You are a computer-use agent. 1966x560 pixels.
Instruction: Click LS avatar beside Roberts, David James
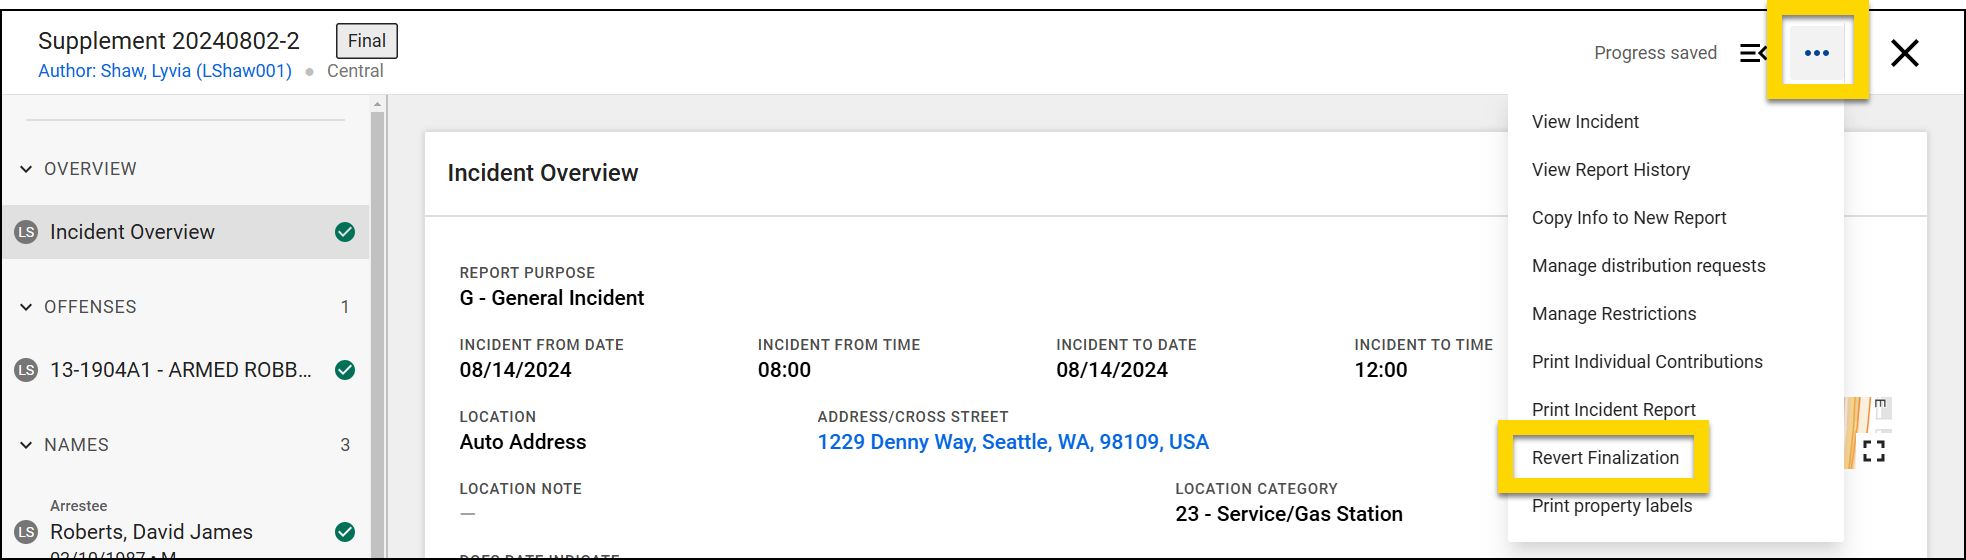pos(26,532)
